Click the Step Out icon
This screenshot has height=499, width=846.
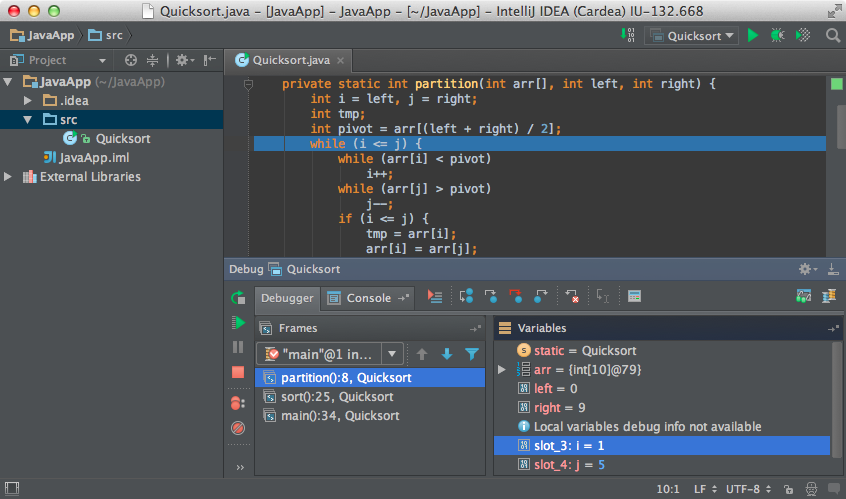pos(541,296)
